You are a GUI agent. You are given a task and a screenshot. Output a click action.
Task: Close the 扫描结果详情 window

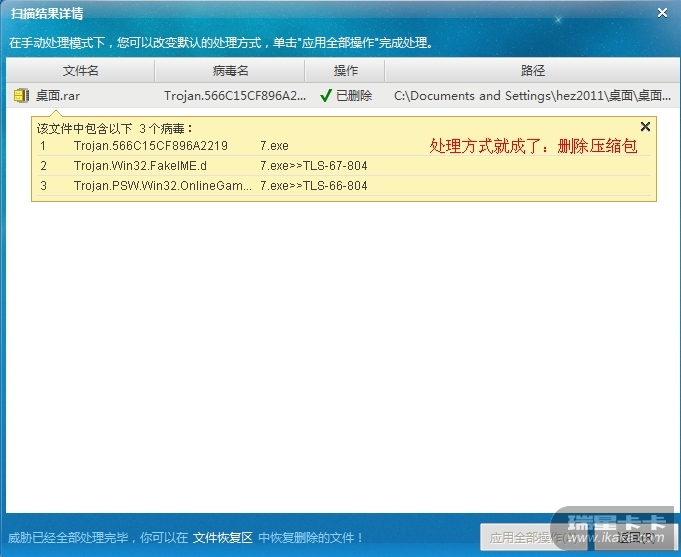click(x=662, y=13)
